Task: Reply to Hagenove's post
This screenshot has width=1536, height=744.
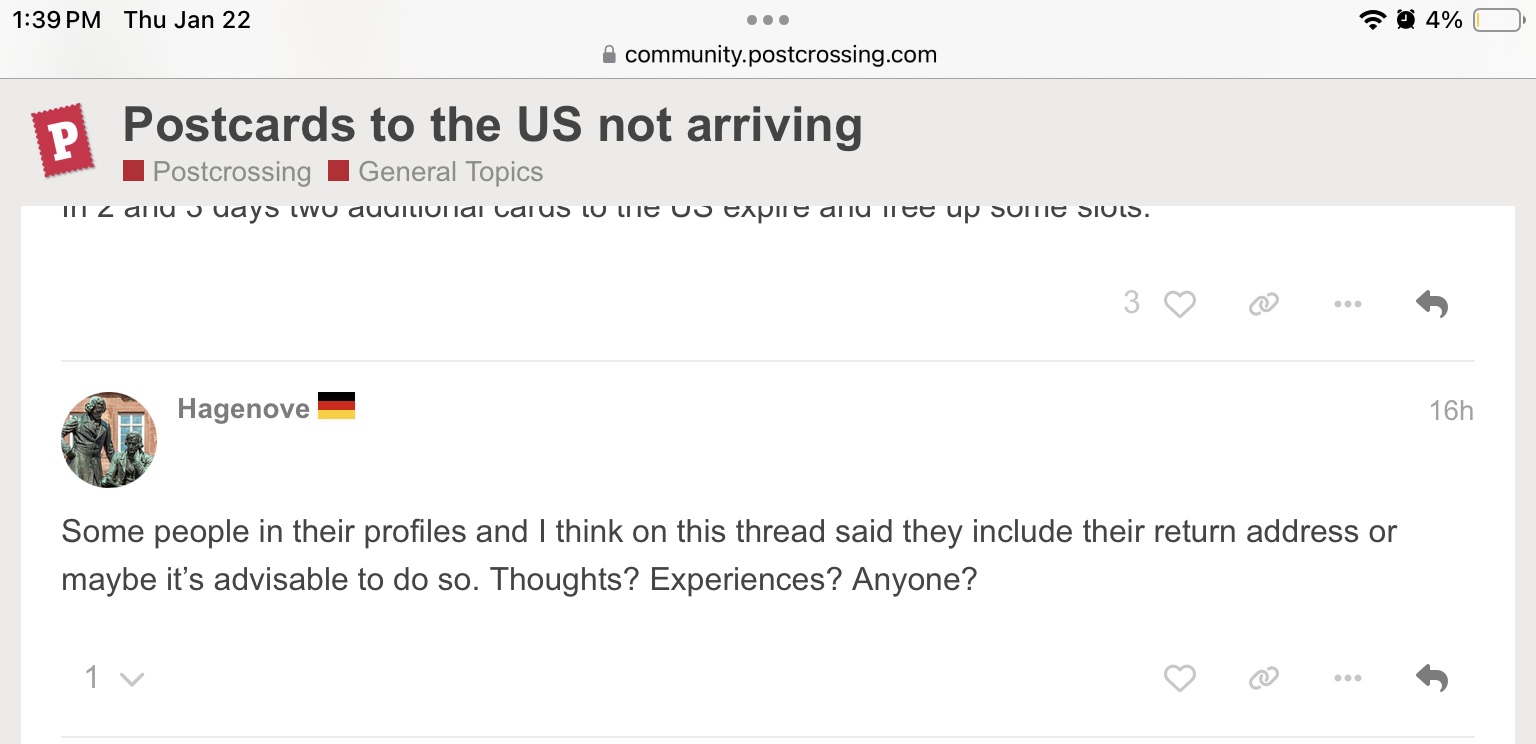Action: [x=1432, y=679]
